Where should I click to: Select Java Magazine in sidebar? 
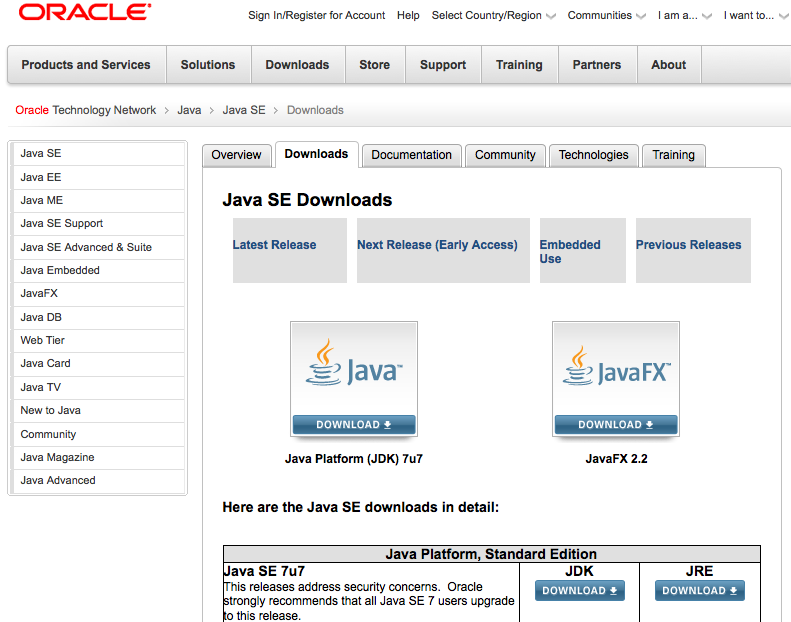coord(98,458)
